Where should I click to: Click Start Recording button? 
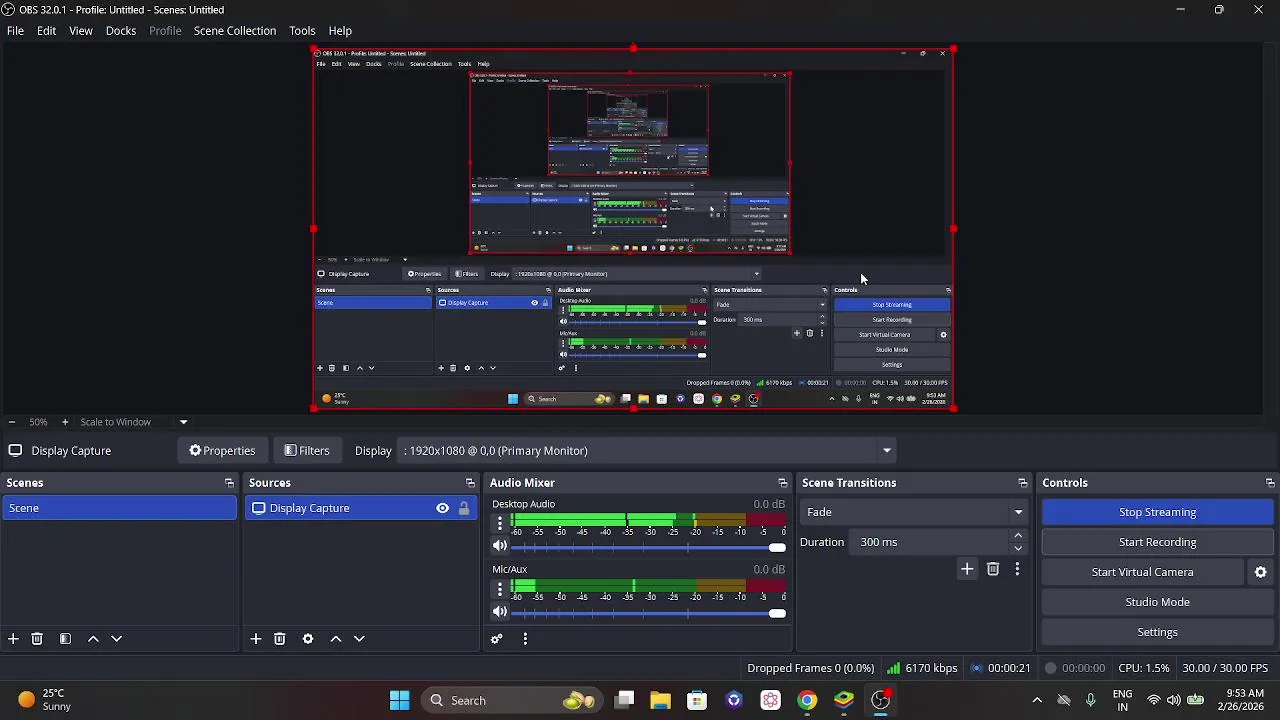click(1157, 542)
